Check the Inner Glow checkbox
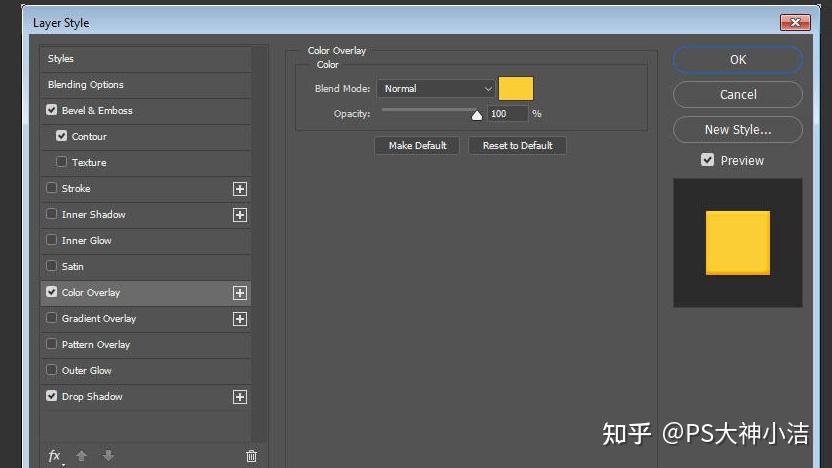 [51, 240]
